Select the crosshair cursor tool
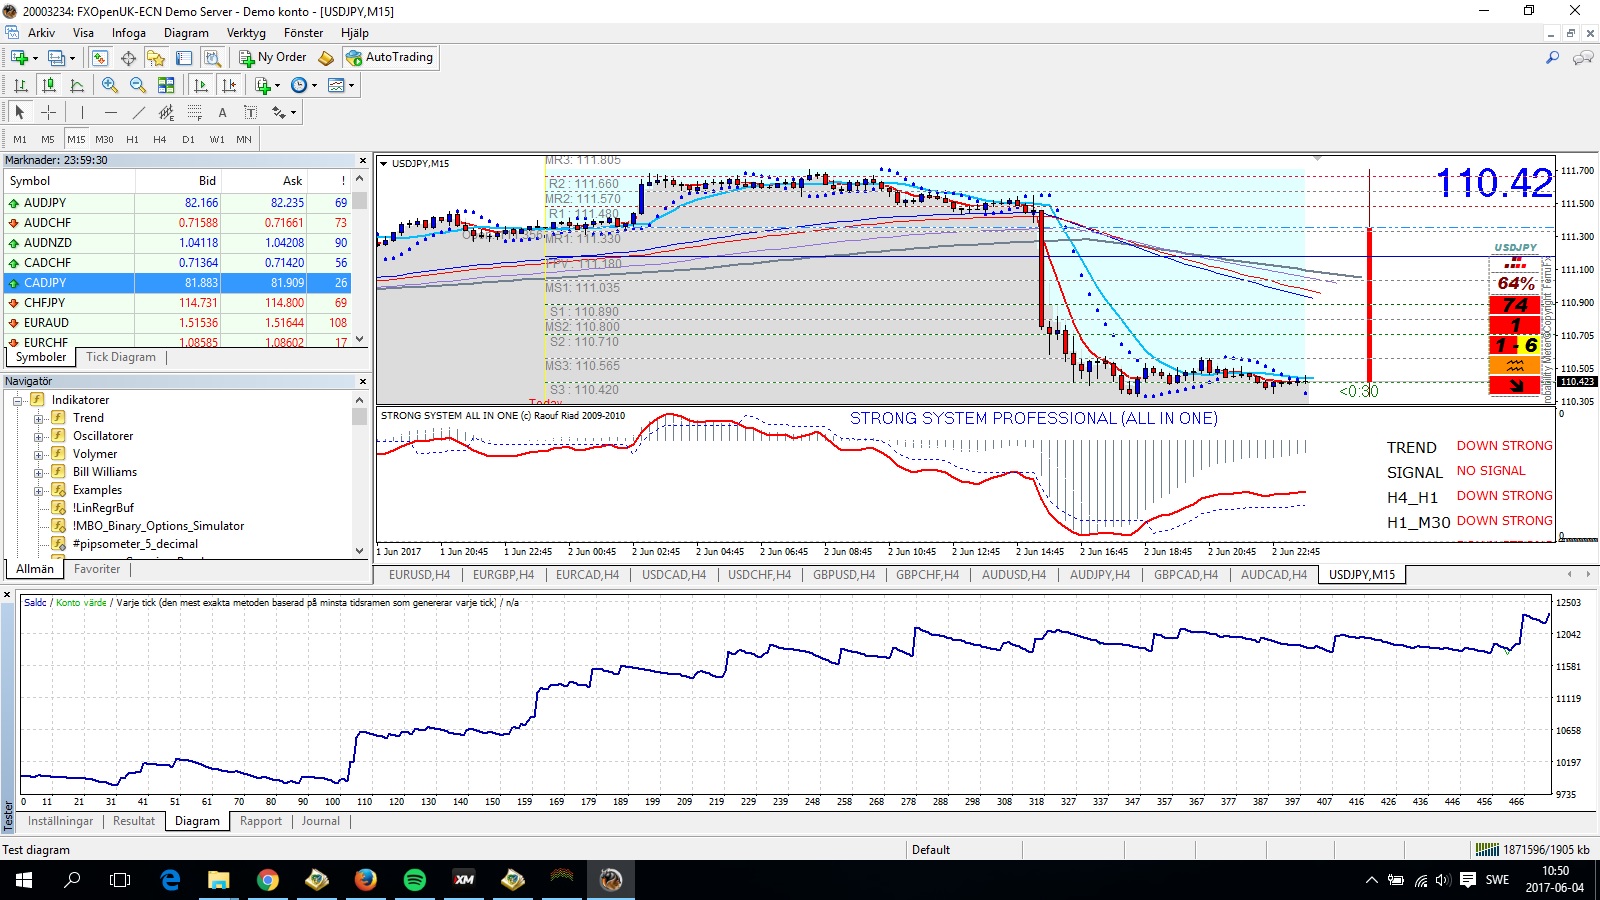Screen dimensions: 1600x900 (48, 112)
